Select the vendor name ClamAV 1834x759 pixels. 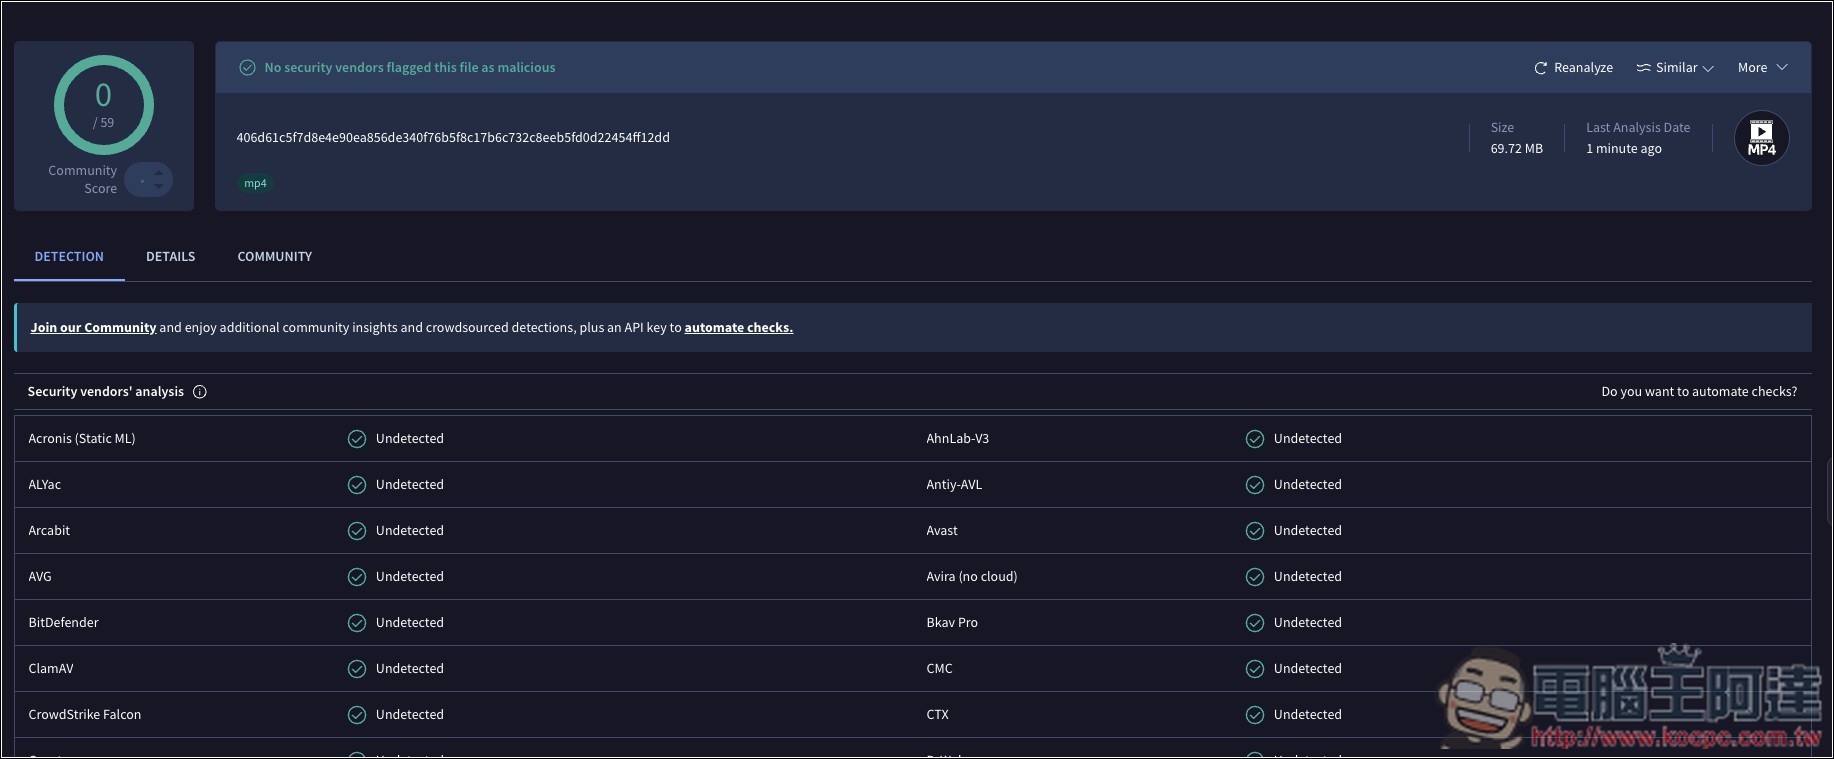point(51,669)
